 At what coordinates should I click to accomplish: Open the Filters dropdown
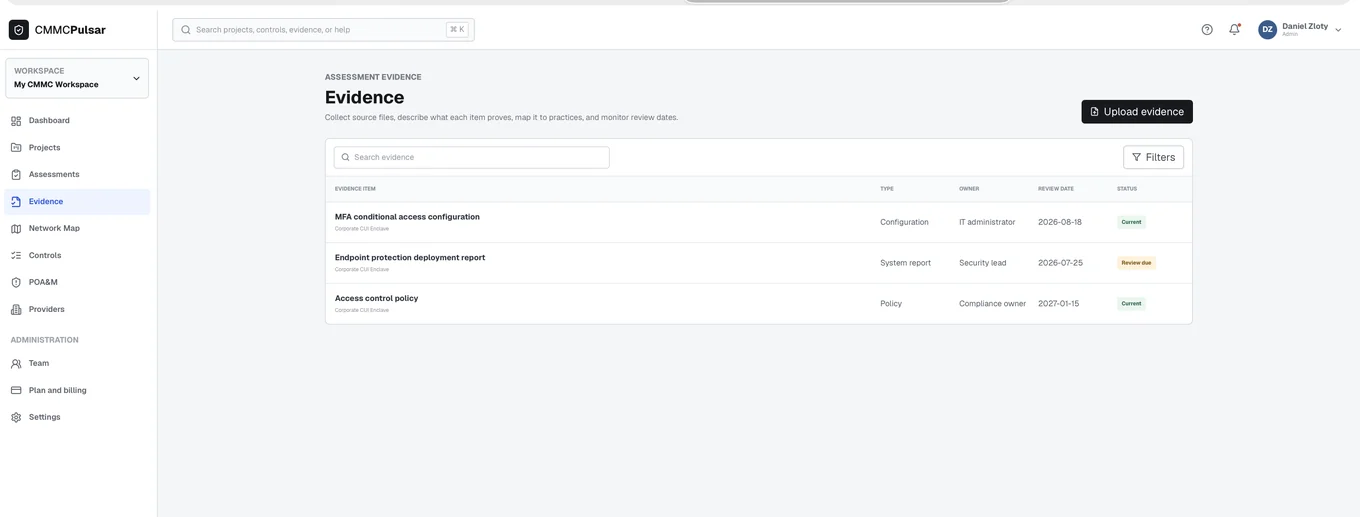tap(1153, 158)
